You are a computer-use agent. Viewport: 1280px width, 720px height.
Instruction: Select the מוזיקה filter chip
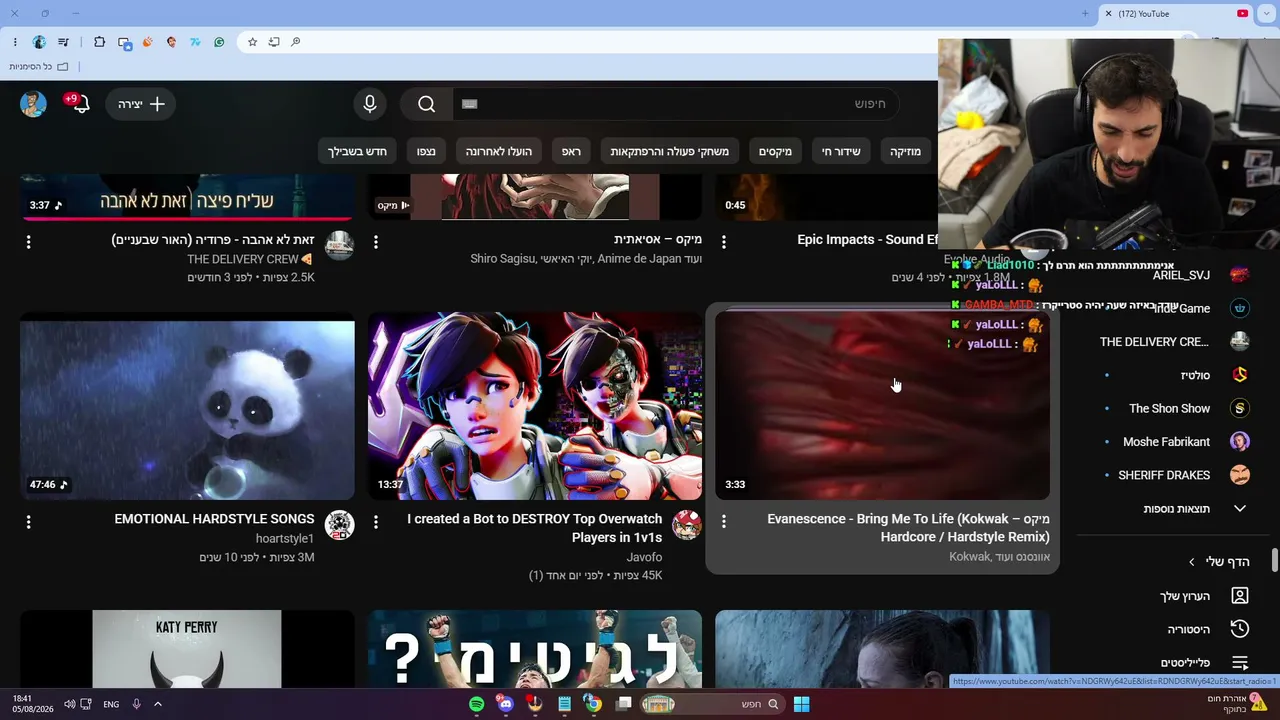(x=906, y=151)
